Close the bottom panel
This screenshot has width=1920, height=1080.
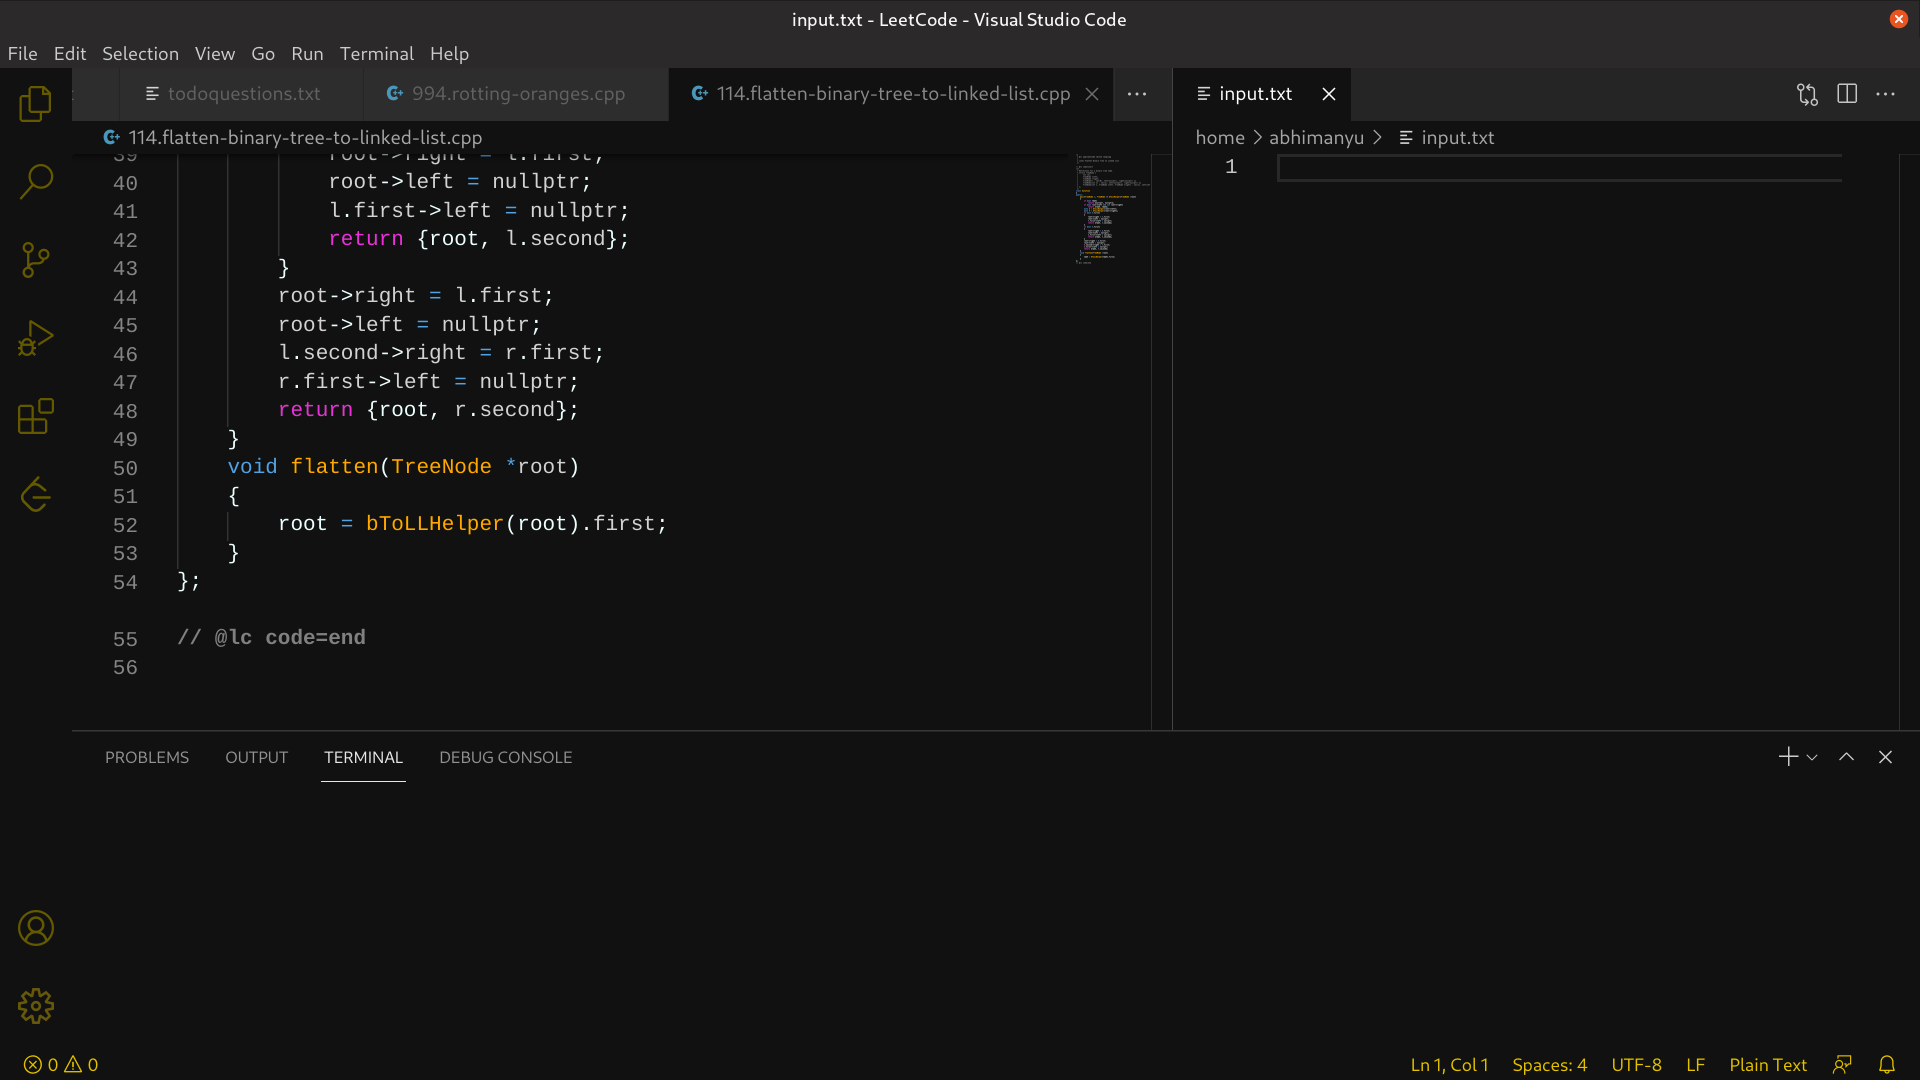tap(1886, 757)
